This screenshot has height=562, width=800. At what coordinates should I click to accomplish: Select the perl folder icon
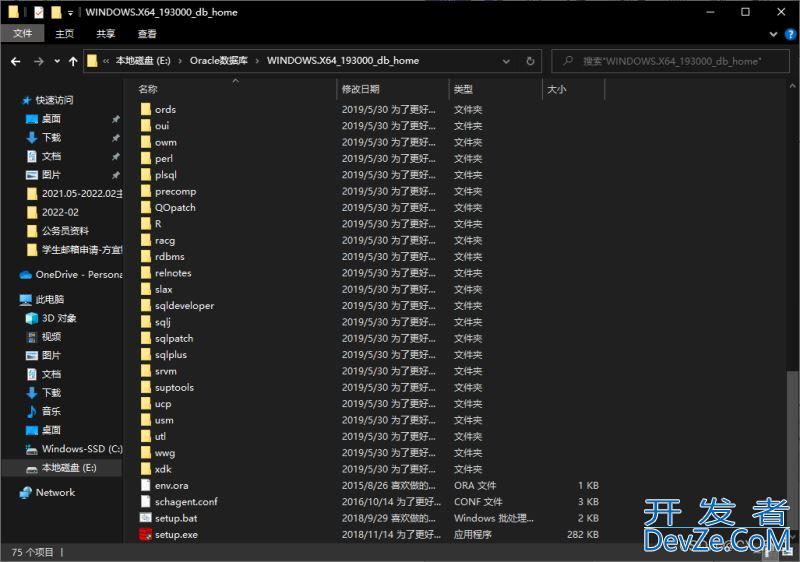[x=145, y=159]
